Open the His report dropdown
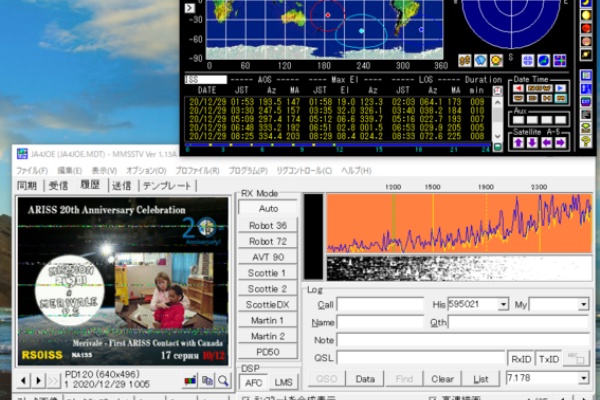 click(503, 305)
